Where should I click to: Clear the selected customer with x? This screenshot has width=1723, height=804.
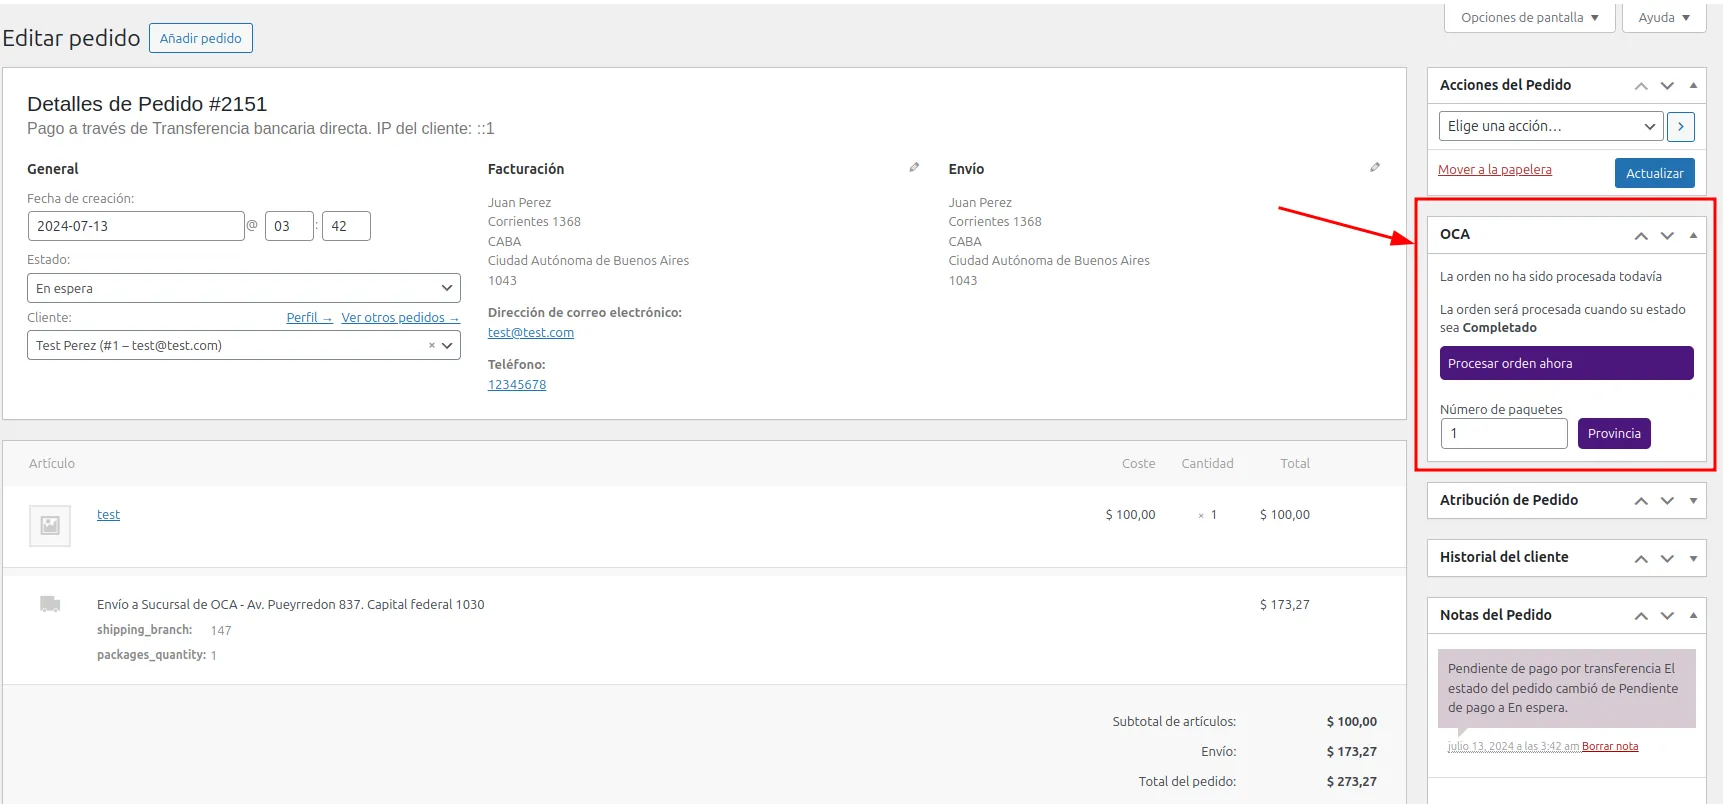click(432, 346)
